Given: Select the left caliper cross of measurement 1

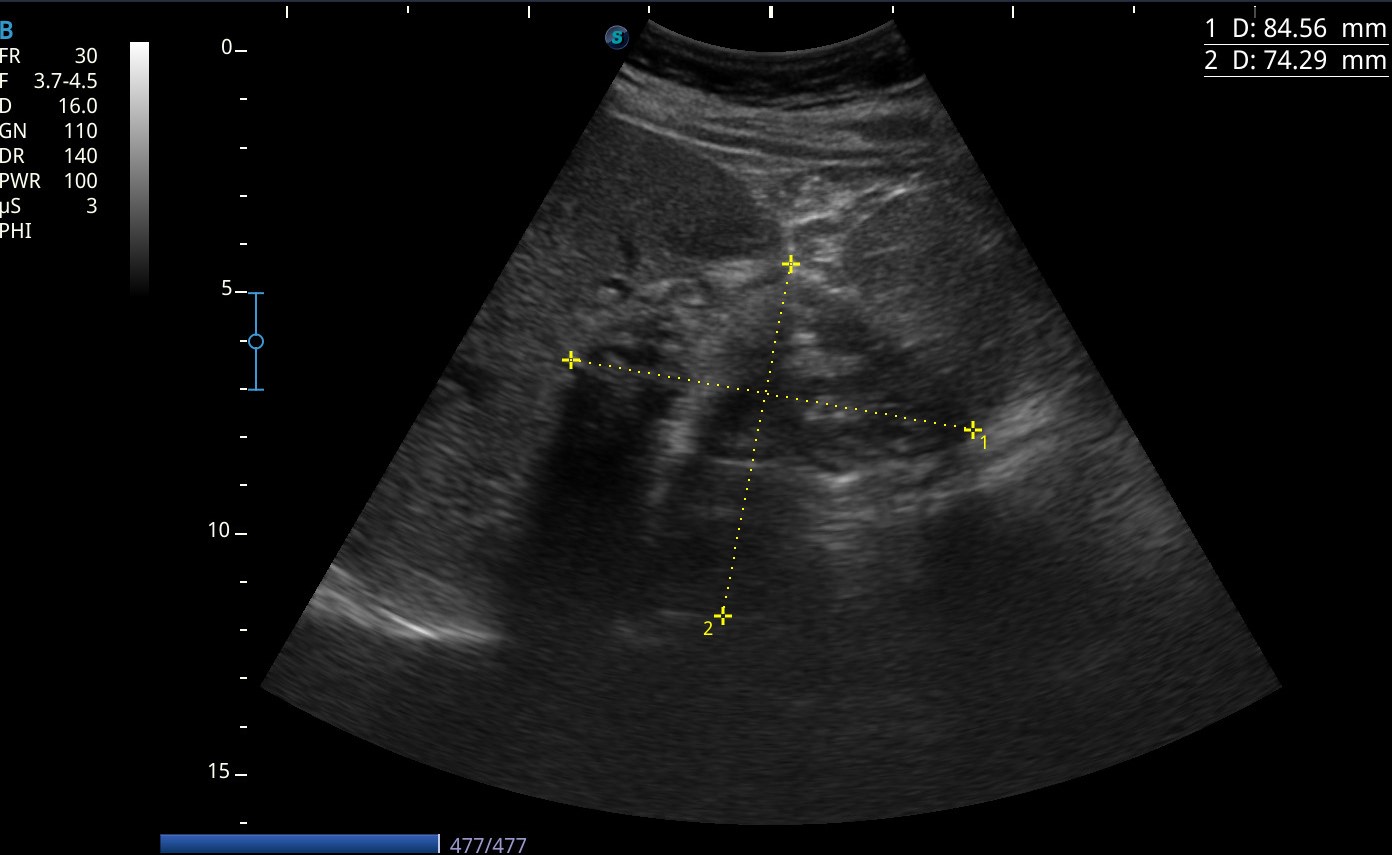Looking at the screenshot, I should point(571,359).
